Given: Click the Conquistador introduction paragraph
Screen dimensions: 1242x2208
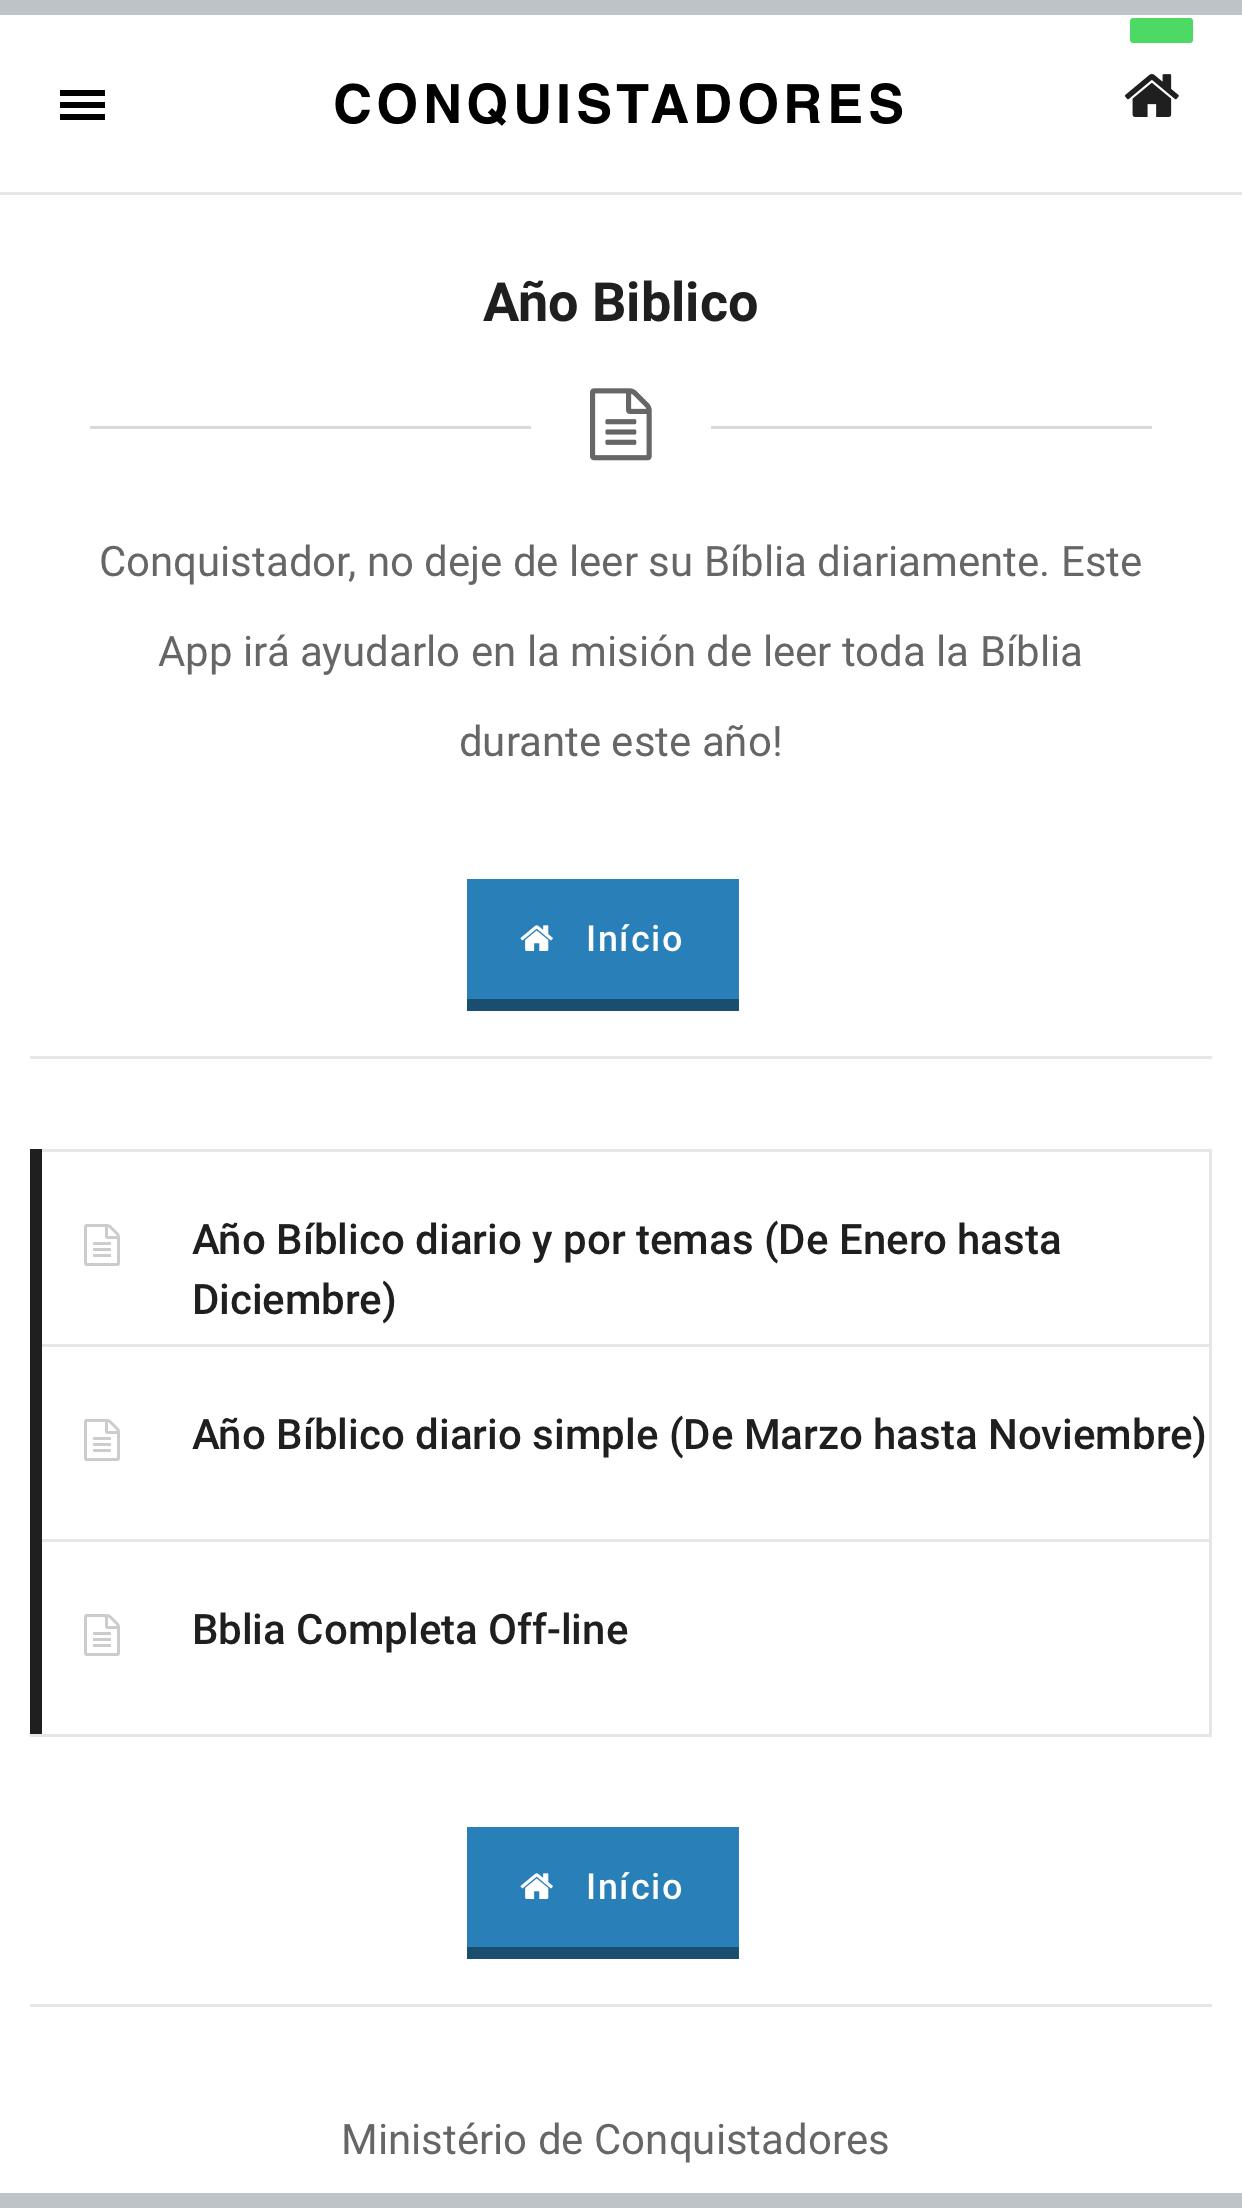Looking at the screenshot, I should 621,652.
